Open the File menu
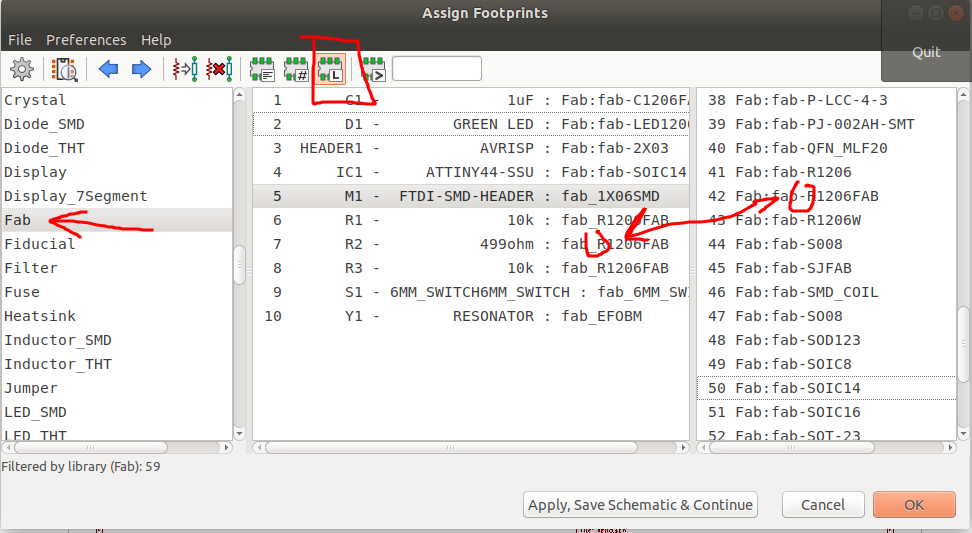 click(x=20, y=40)
